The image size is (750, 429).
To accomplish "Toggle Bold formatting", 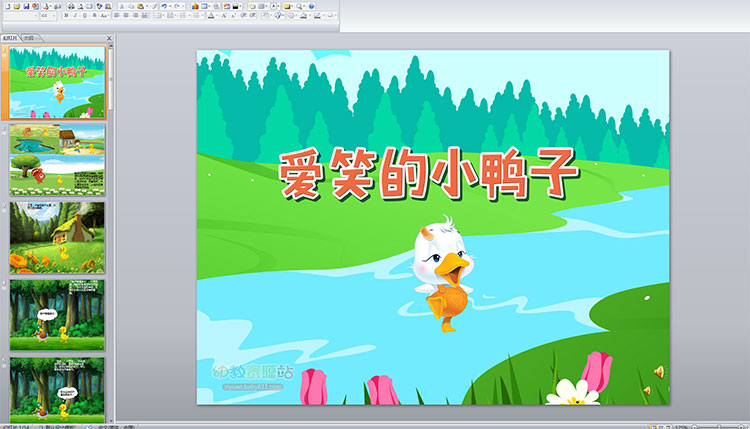I will 66,16.
